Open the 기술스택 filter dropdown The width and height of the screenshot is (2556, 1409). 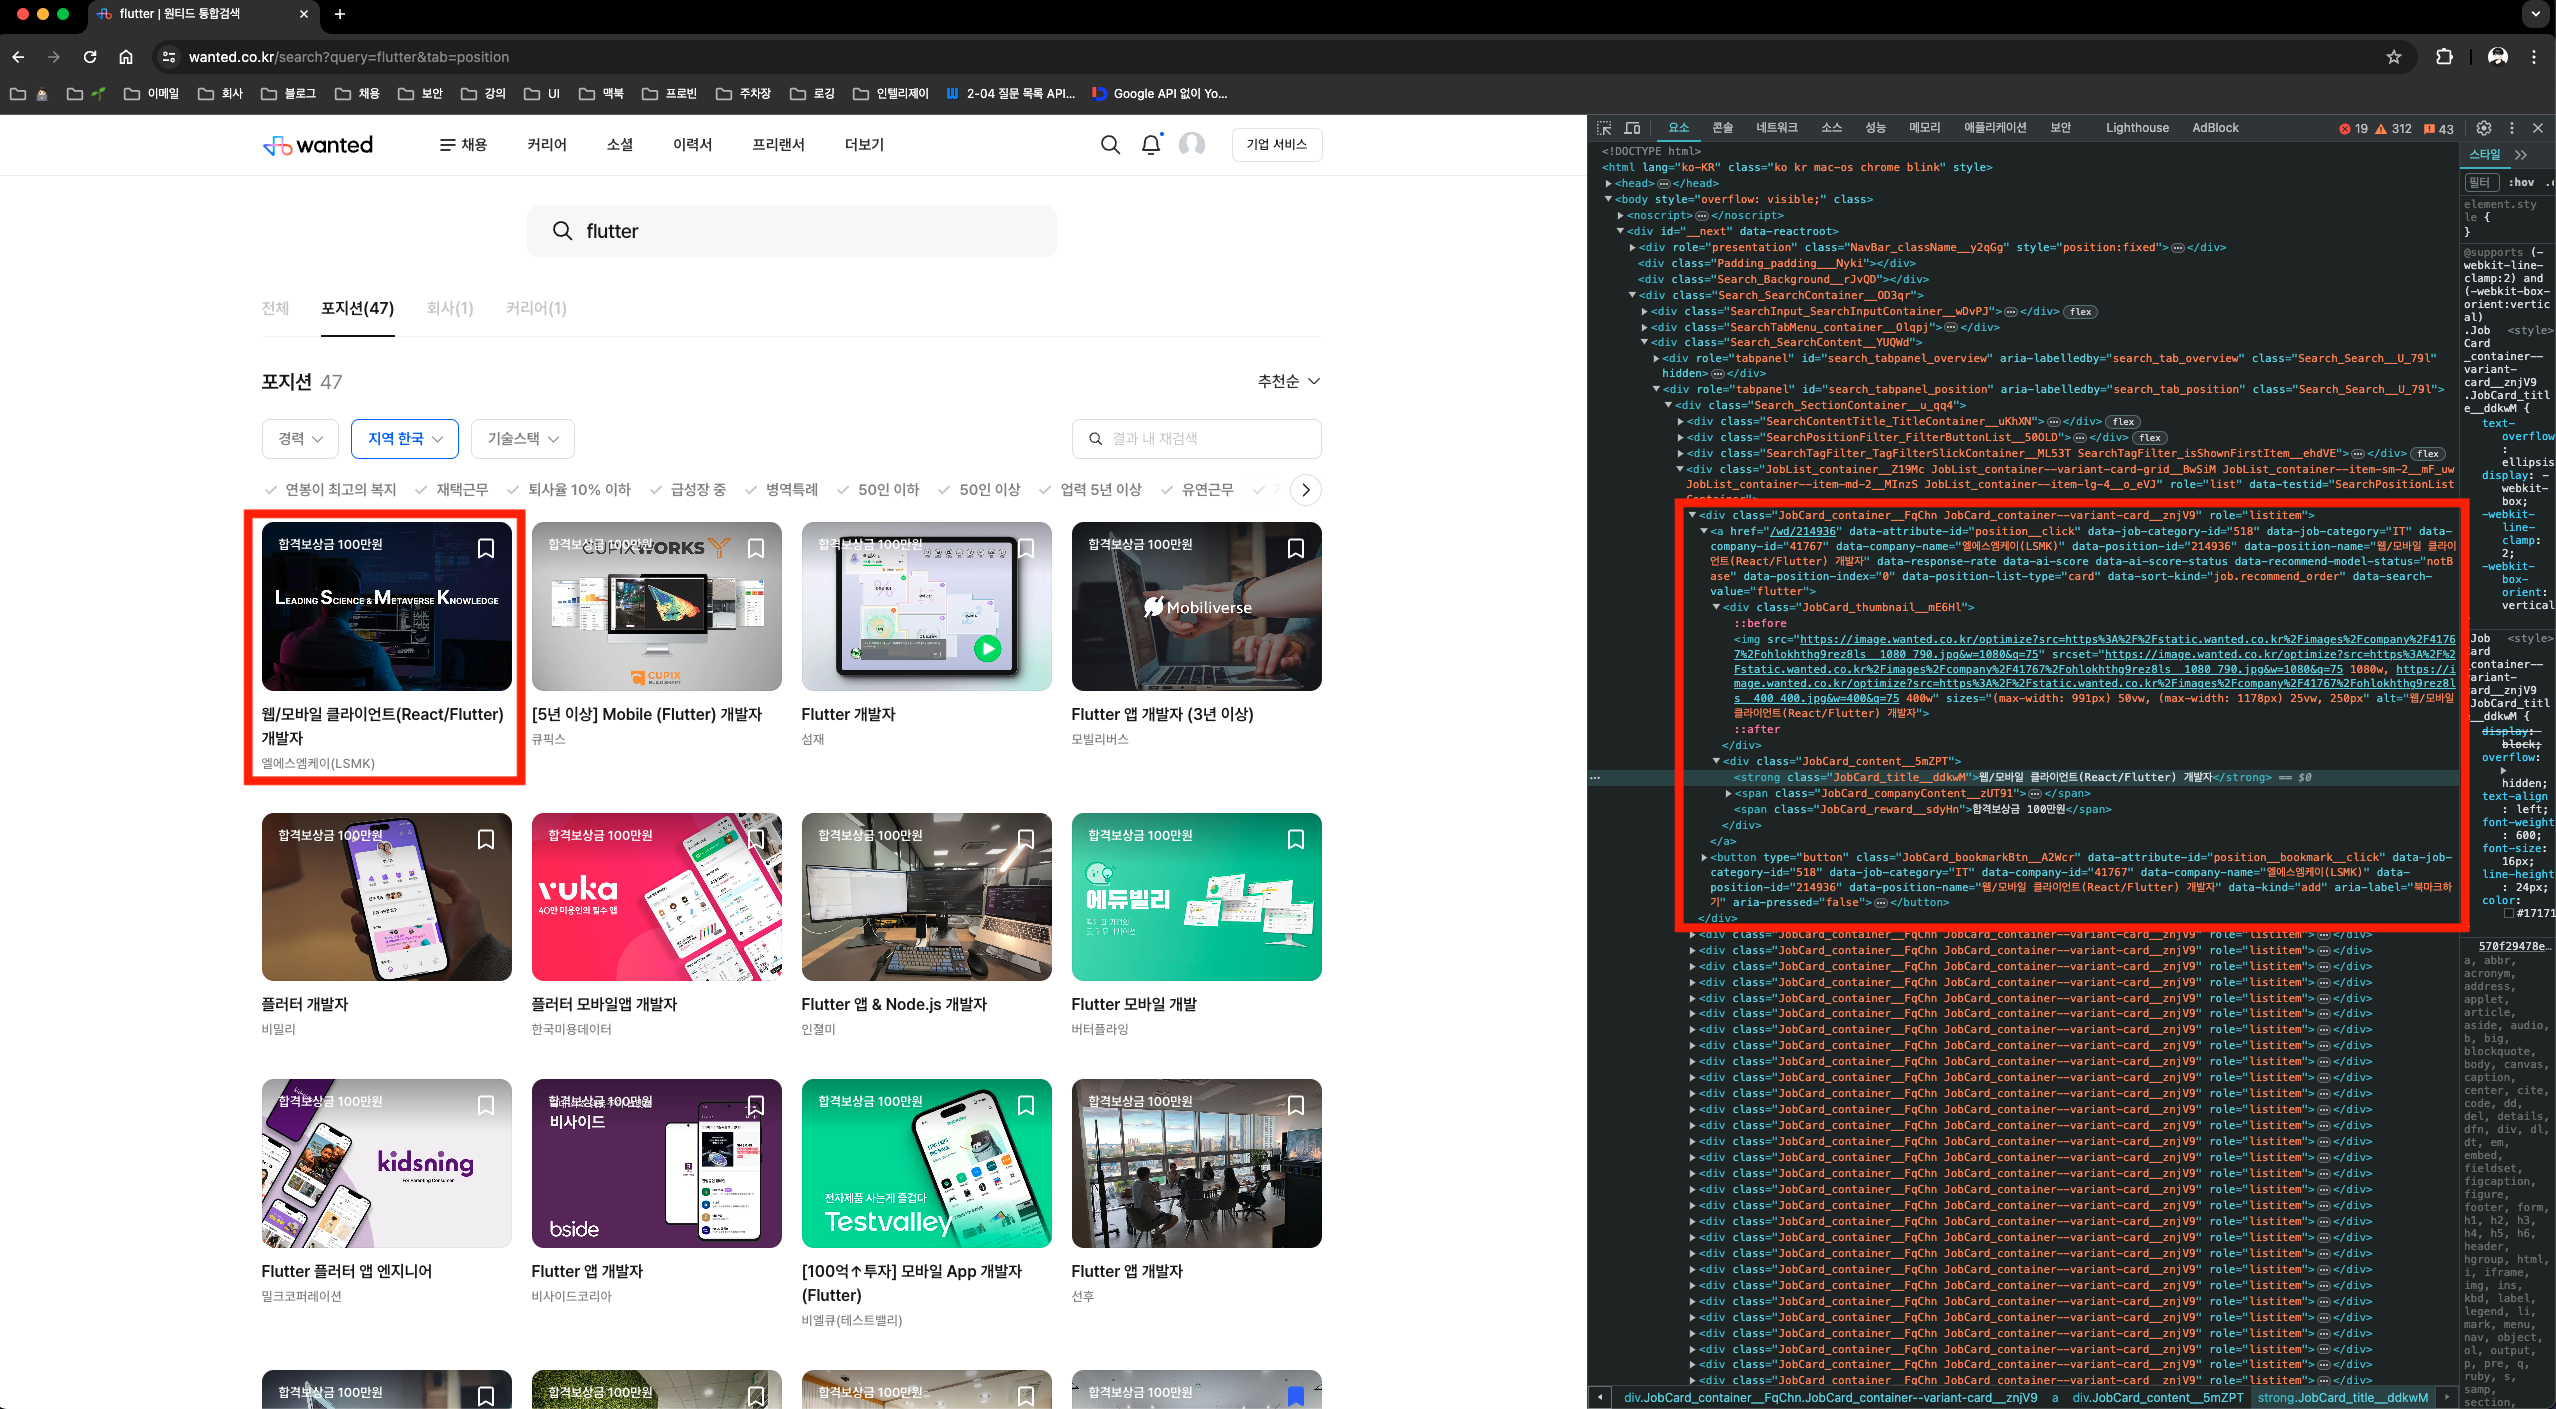click(523, 439)
